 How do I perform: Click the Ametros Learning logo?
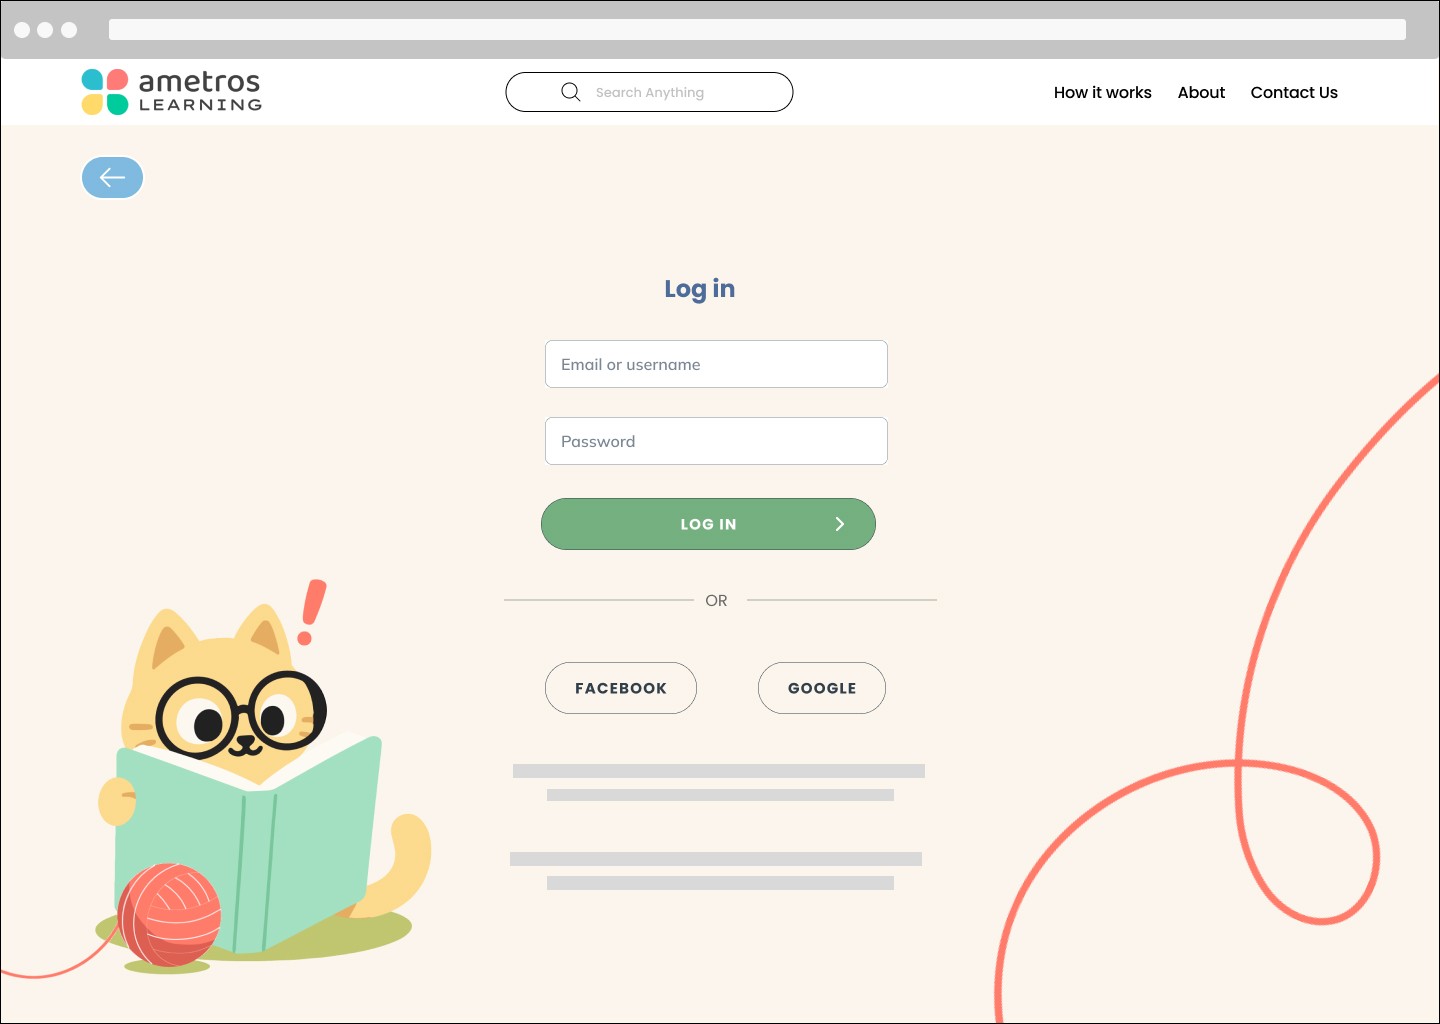pyautogui.click(x=172, y=92)
